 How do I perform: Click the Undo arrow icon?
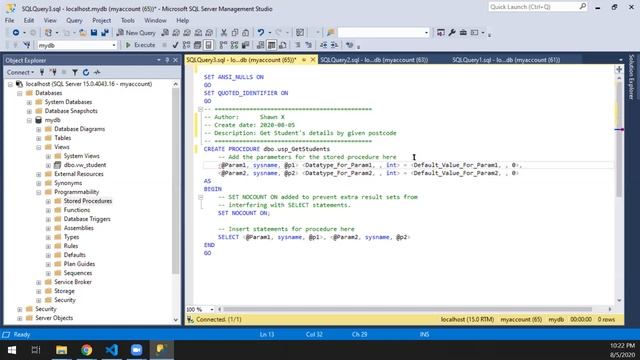coord(260,33)
